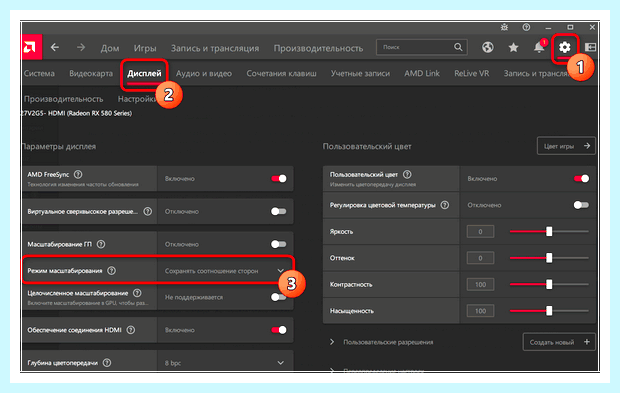Viewport: 620px width, 393px height.
Task: Click the search magnifier icon
Action: tap(458, 47)
